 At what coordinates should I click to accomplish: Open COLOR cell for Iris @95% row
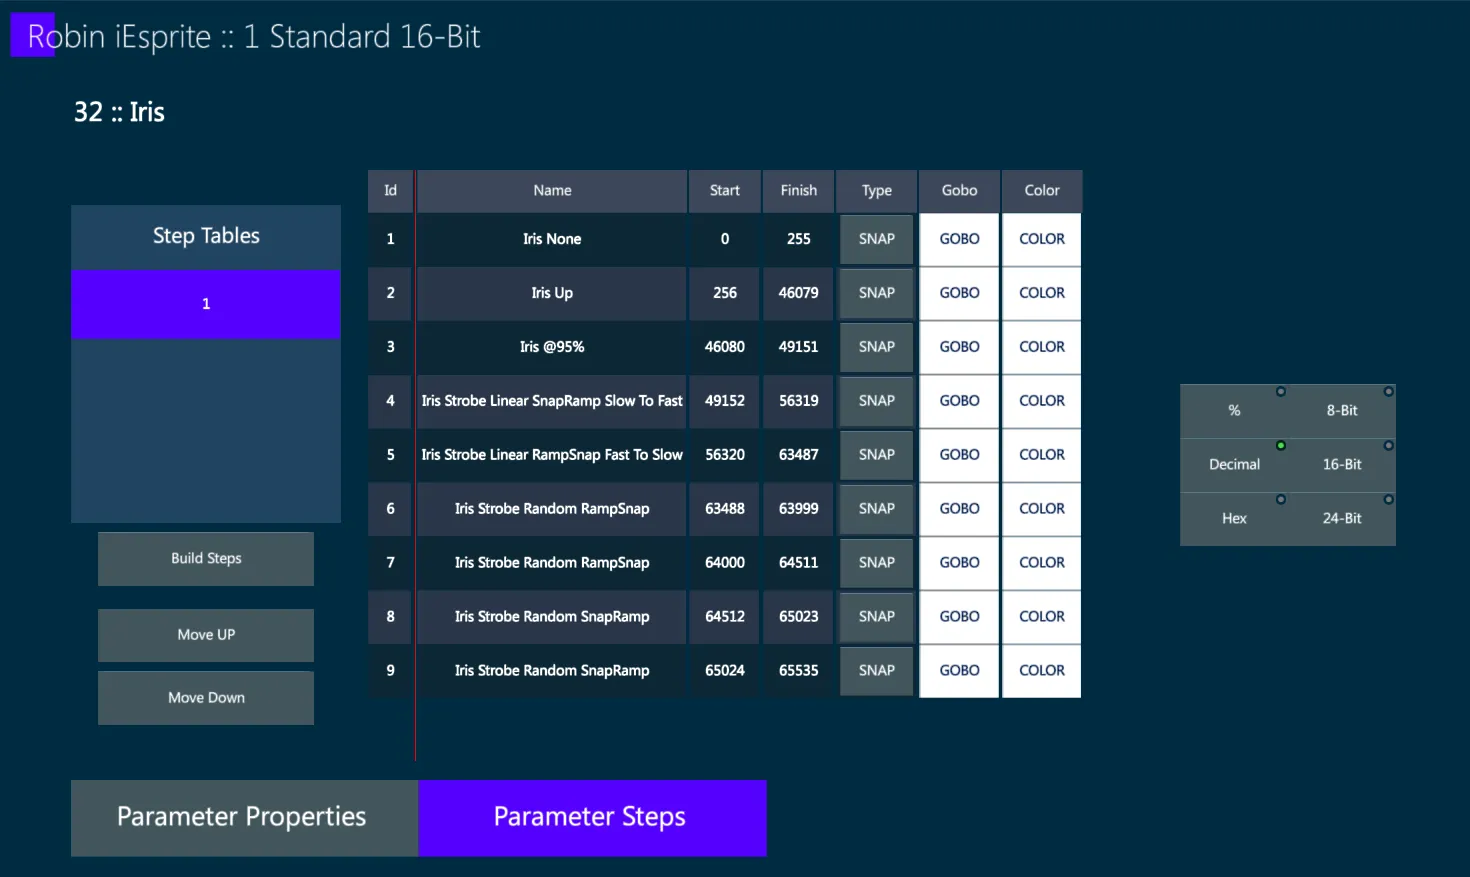(1042, 347)
